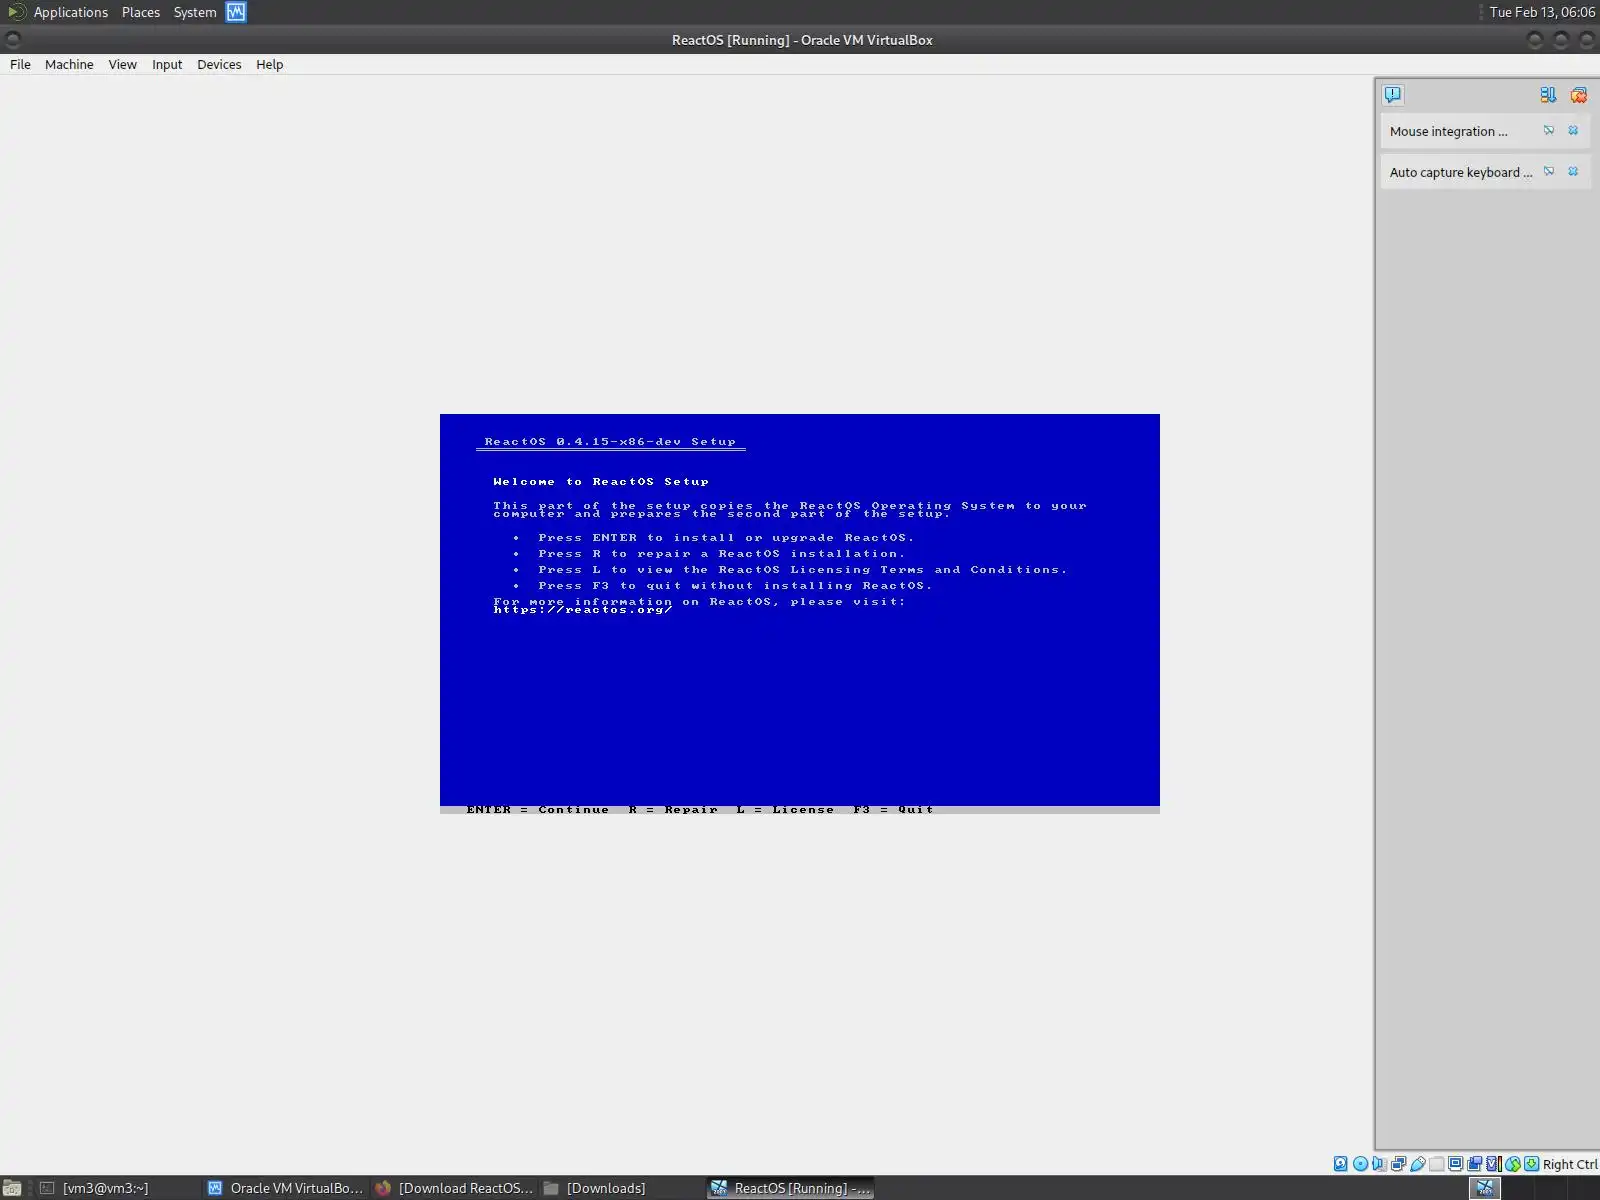Click the Press R to repair line
Viewport: 1600px width, 1200px height.
721,554
